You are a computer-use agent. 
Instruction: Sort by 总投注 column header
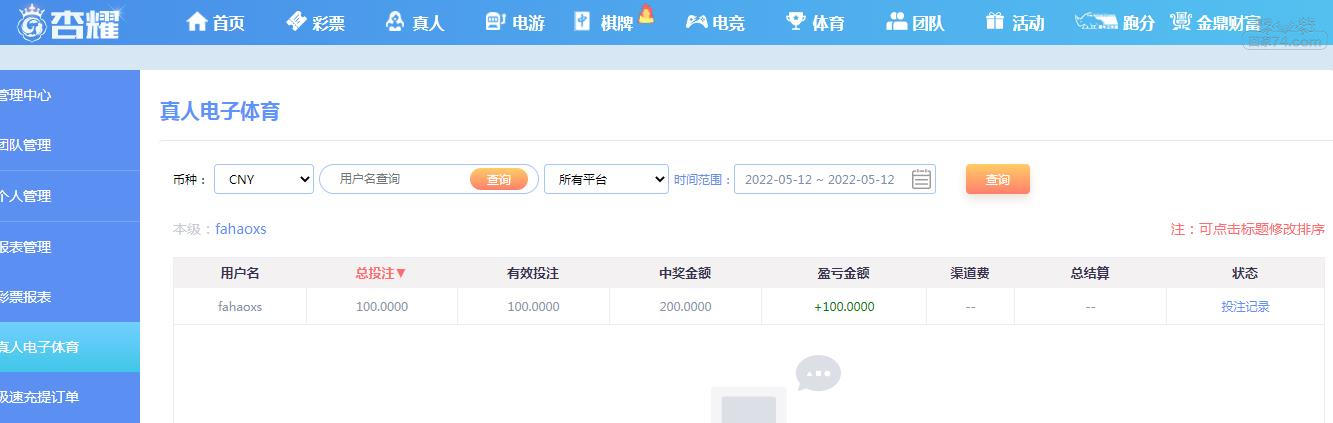381,273
